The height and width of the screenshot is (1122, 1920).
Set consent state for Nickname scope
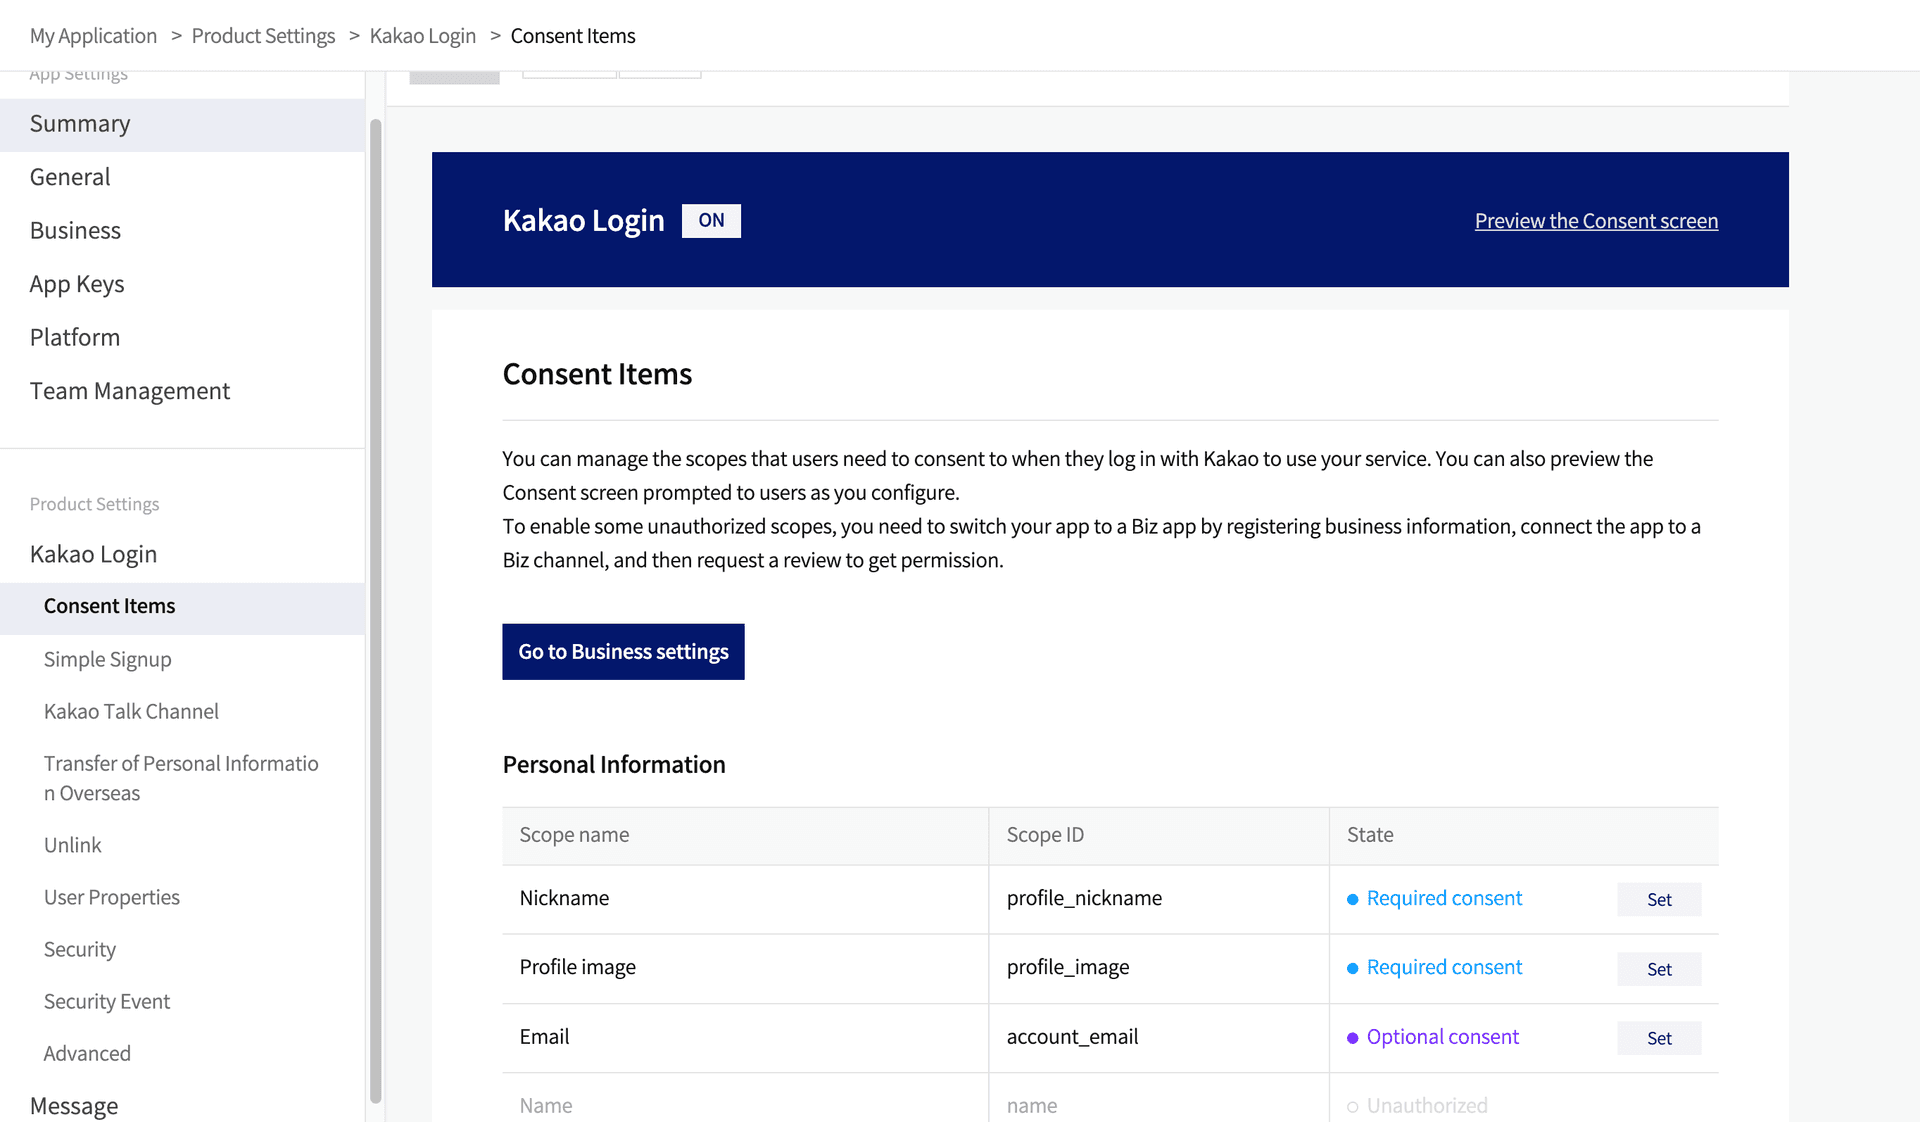[1659, 899]
